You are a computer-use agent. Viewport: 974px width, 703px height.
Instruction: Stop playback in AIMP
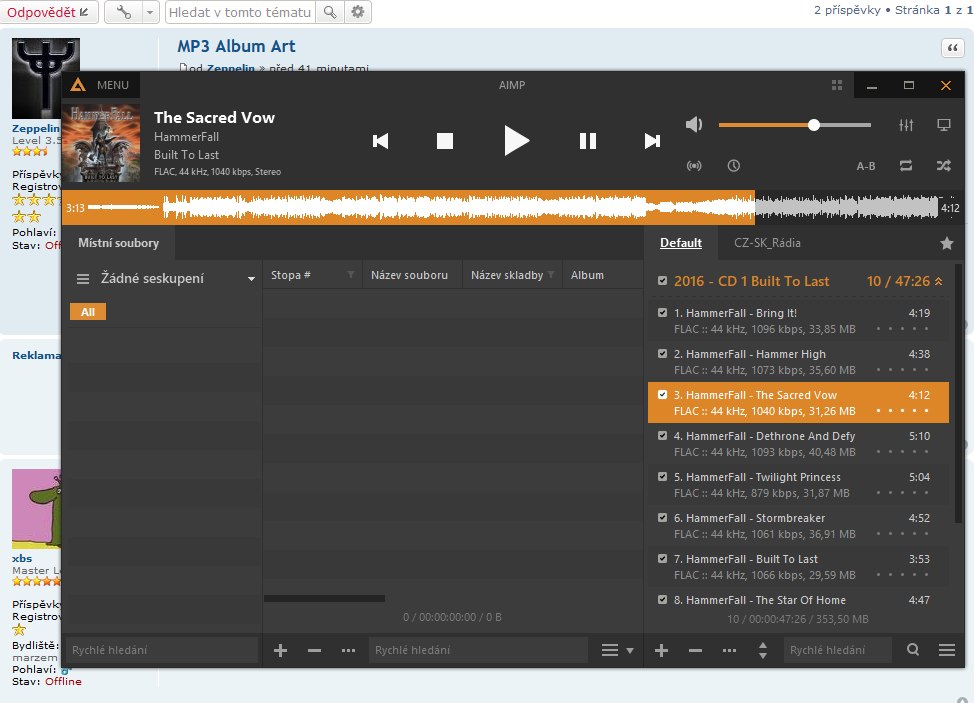click(x=445, y=141)
